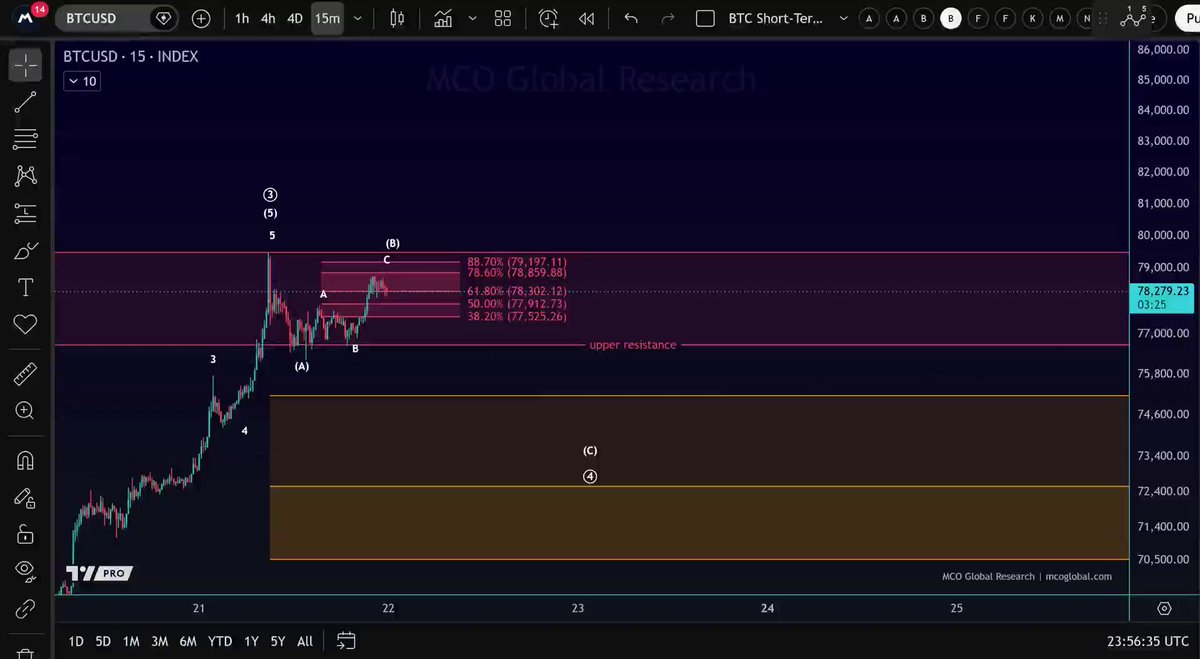Click the square layout icon beside BTC Short-Ter
This screenshot has height=659, width=1200.
pyautogui.click(x=705, y=18)
